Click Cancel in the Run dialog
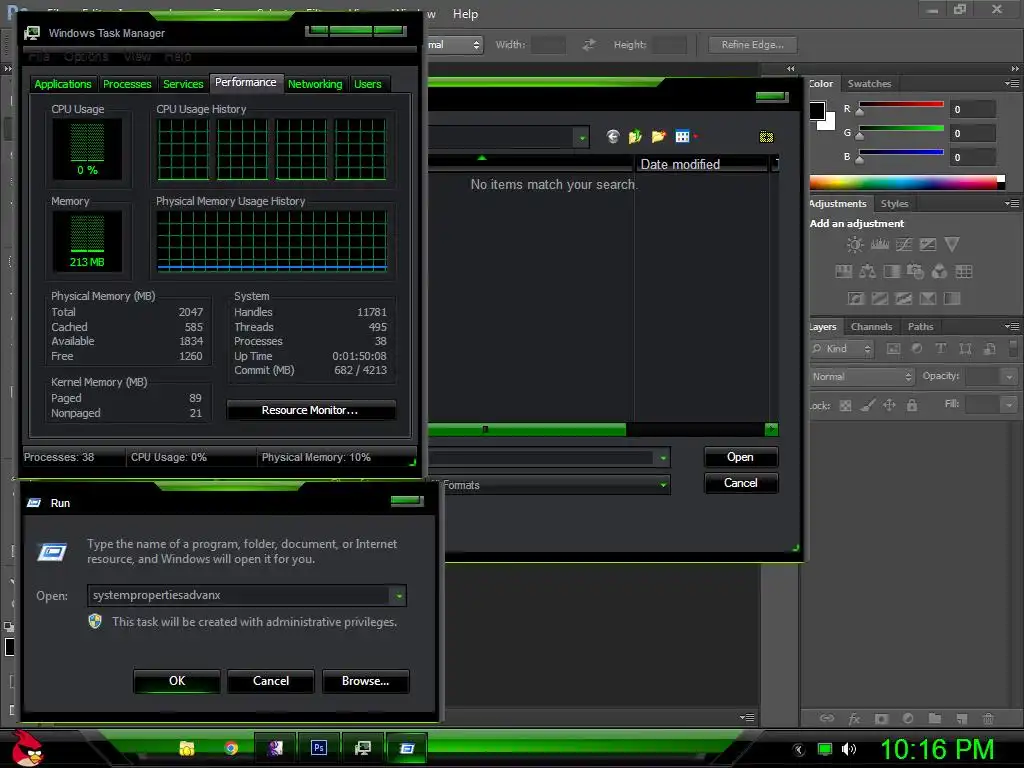 [271, 681]
